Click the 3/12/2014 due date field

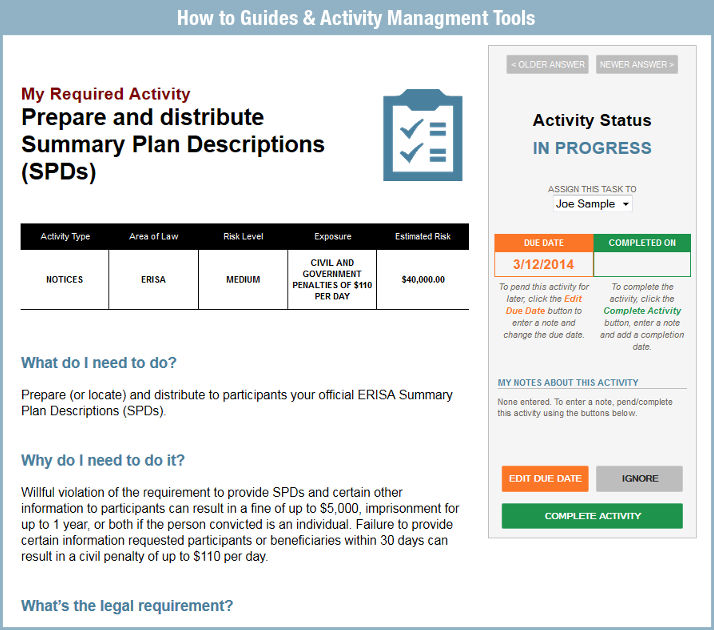coord(543,264)
